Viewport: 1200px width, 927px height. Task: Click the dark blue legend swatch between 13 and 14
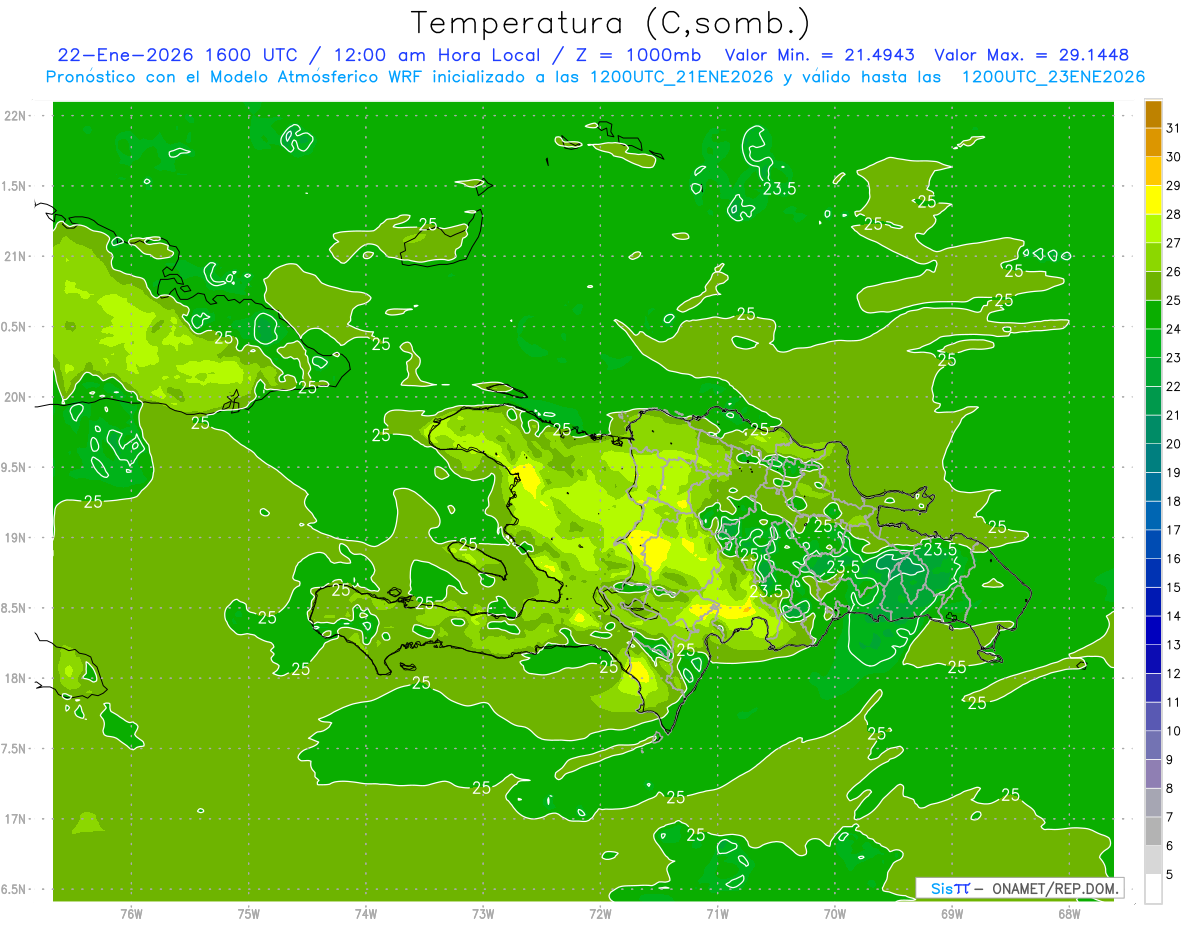tap(1153, 630)
